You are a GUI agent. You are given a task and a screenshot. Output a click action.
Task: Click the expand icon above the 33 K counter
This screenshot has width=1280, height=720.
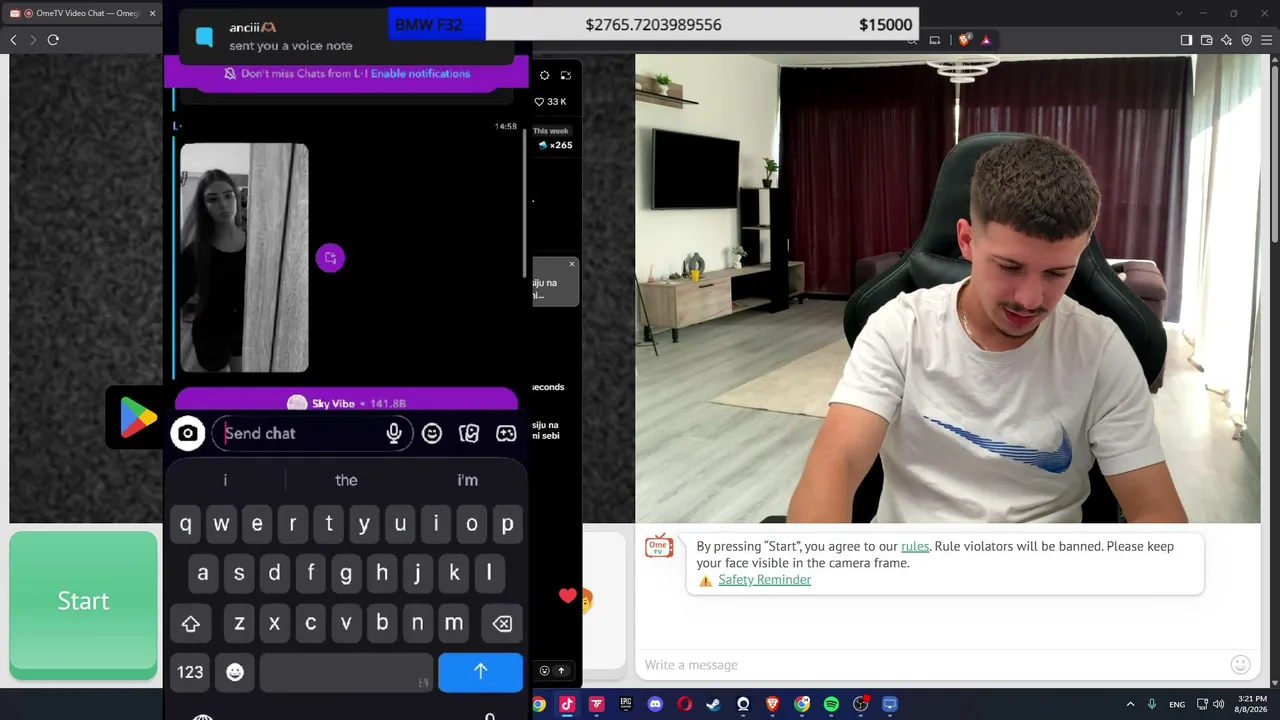pyautogui.click(x=566, y=75)
